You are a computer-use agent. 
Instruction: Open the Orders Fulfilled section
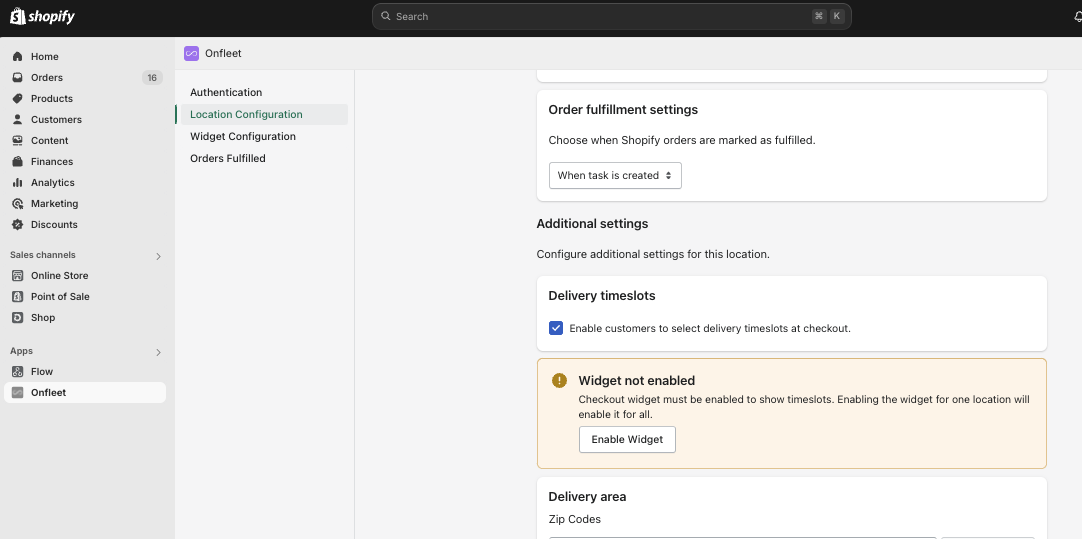pos(228,159)
